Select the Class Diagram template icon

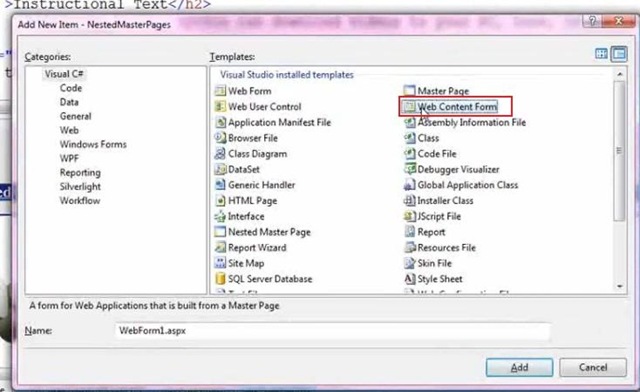pos(220,154)
